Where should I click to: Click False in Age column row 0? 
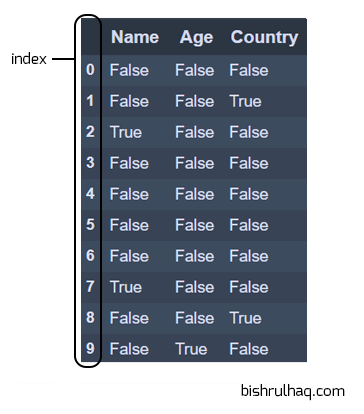pyautogui.click(x=194, y=70)
